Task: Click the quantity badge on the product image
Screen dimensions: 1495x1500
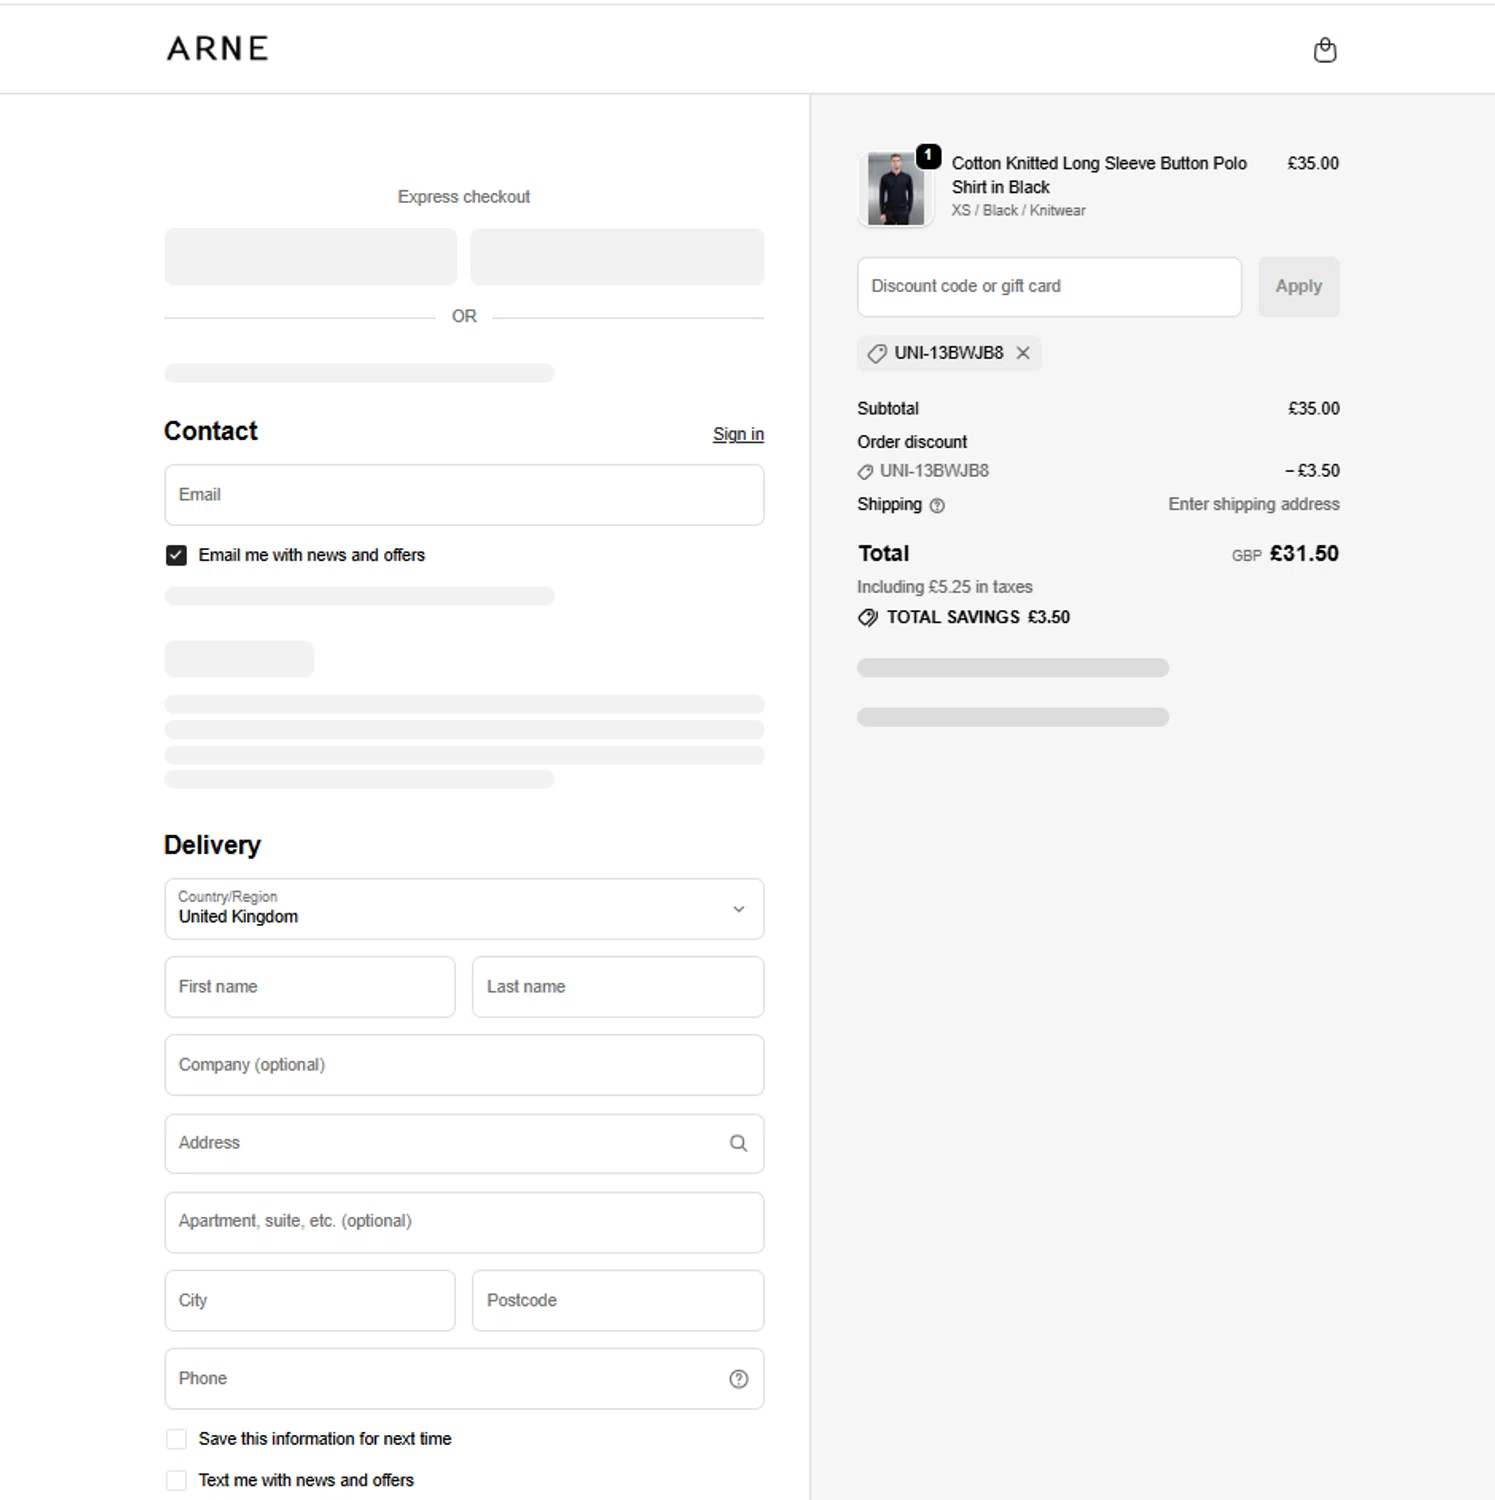Action: 929,155
